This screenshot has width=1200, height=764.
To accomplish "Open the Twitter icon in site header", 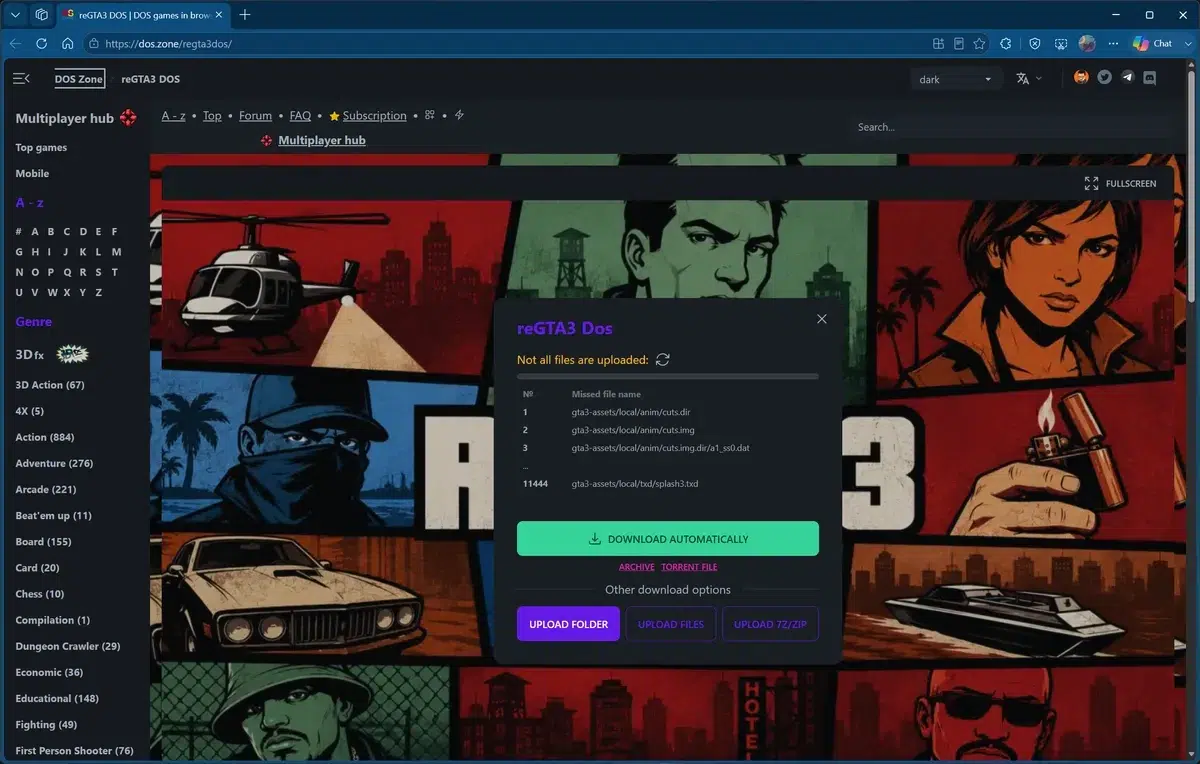I will click(1104, 77).
